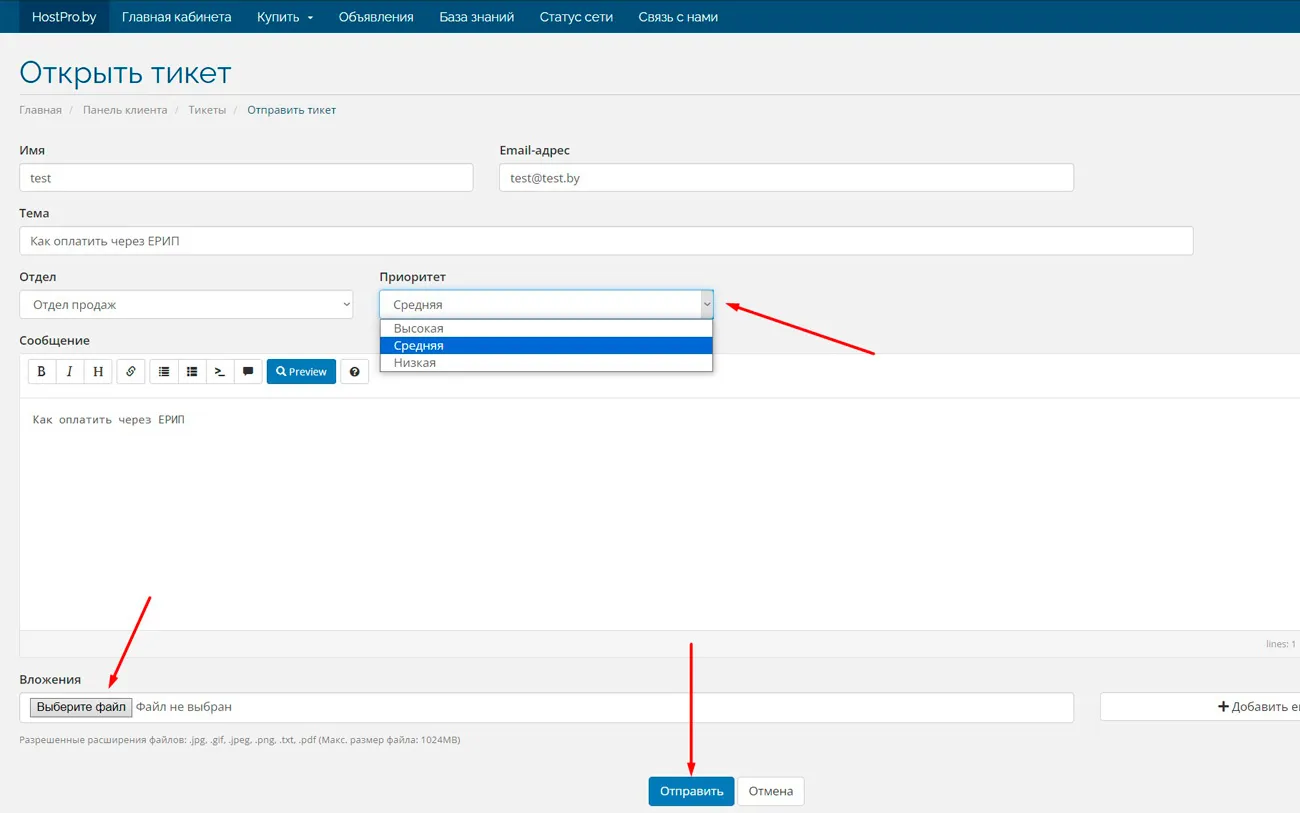Insert heading with the H button

pyautogui.click(x=98, y=371)
